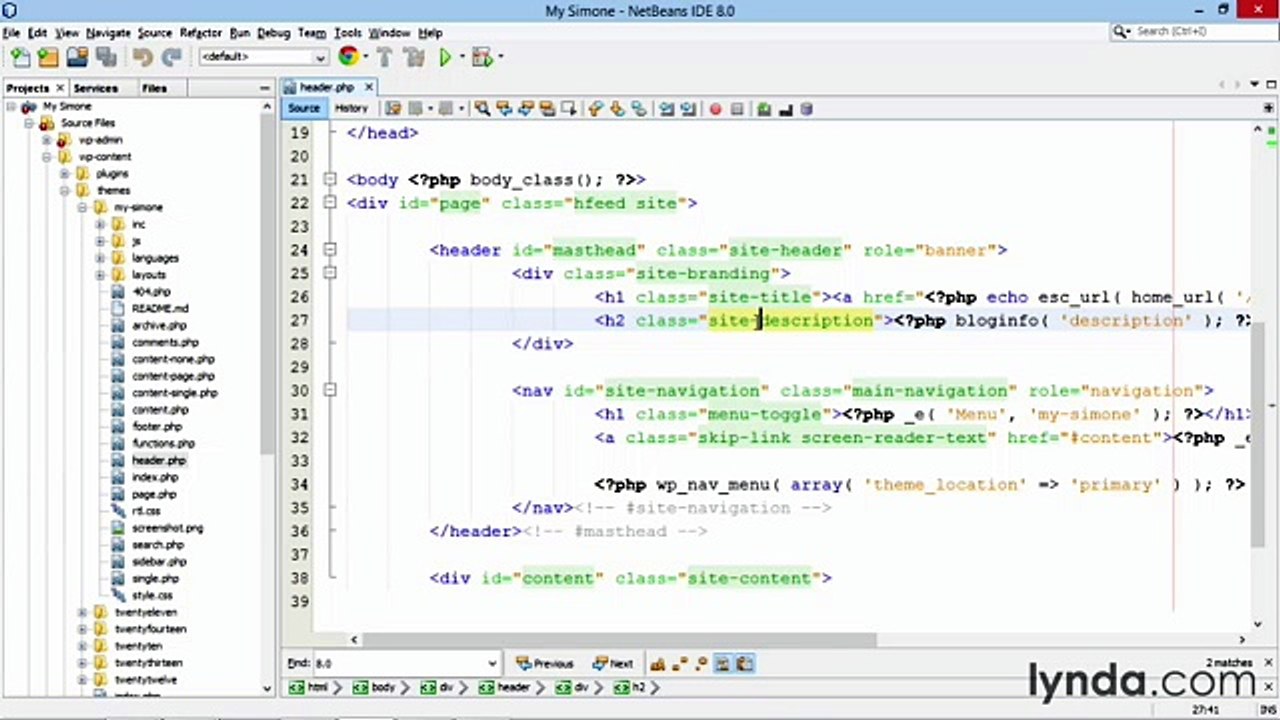Toggle Match Case in find bar
This screenshot has width=1280, height=720.
click(657, 663)
